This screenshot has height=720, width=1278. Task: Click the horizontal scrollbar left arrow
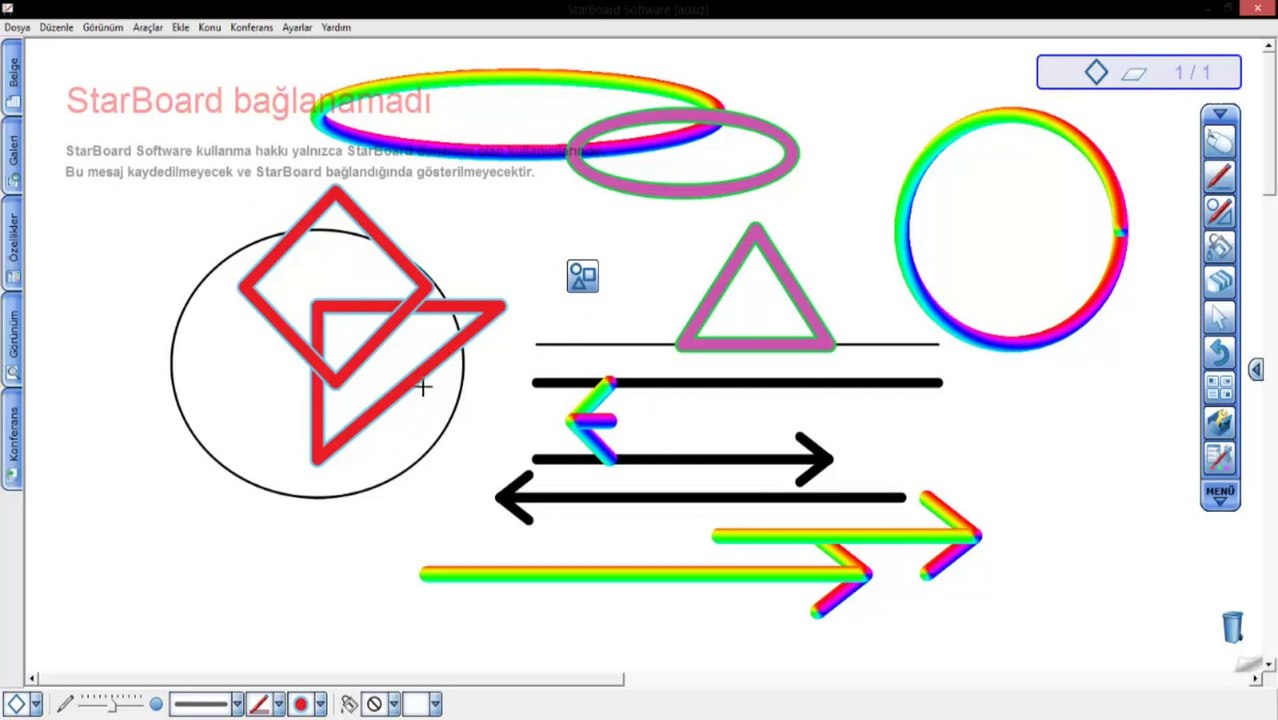point(33,679)
